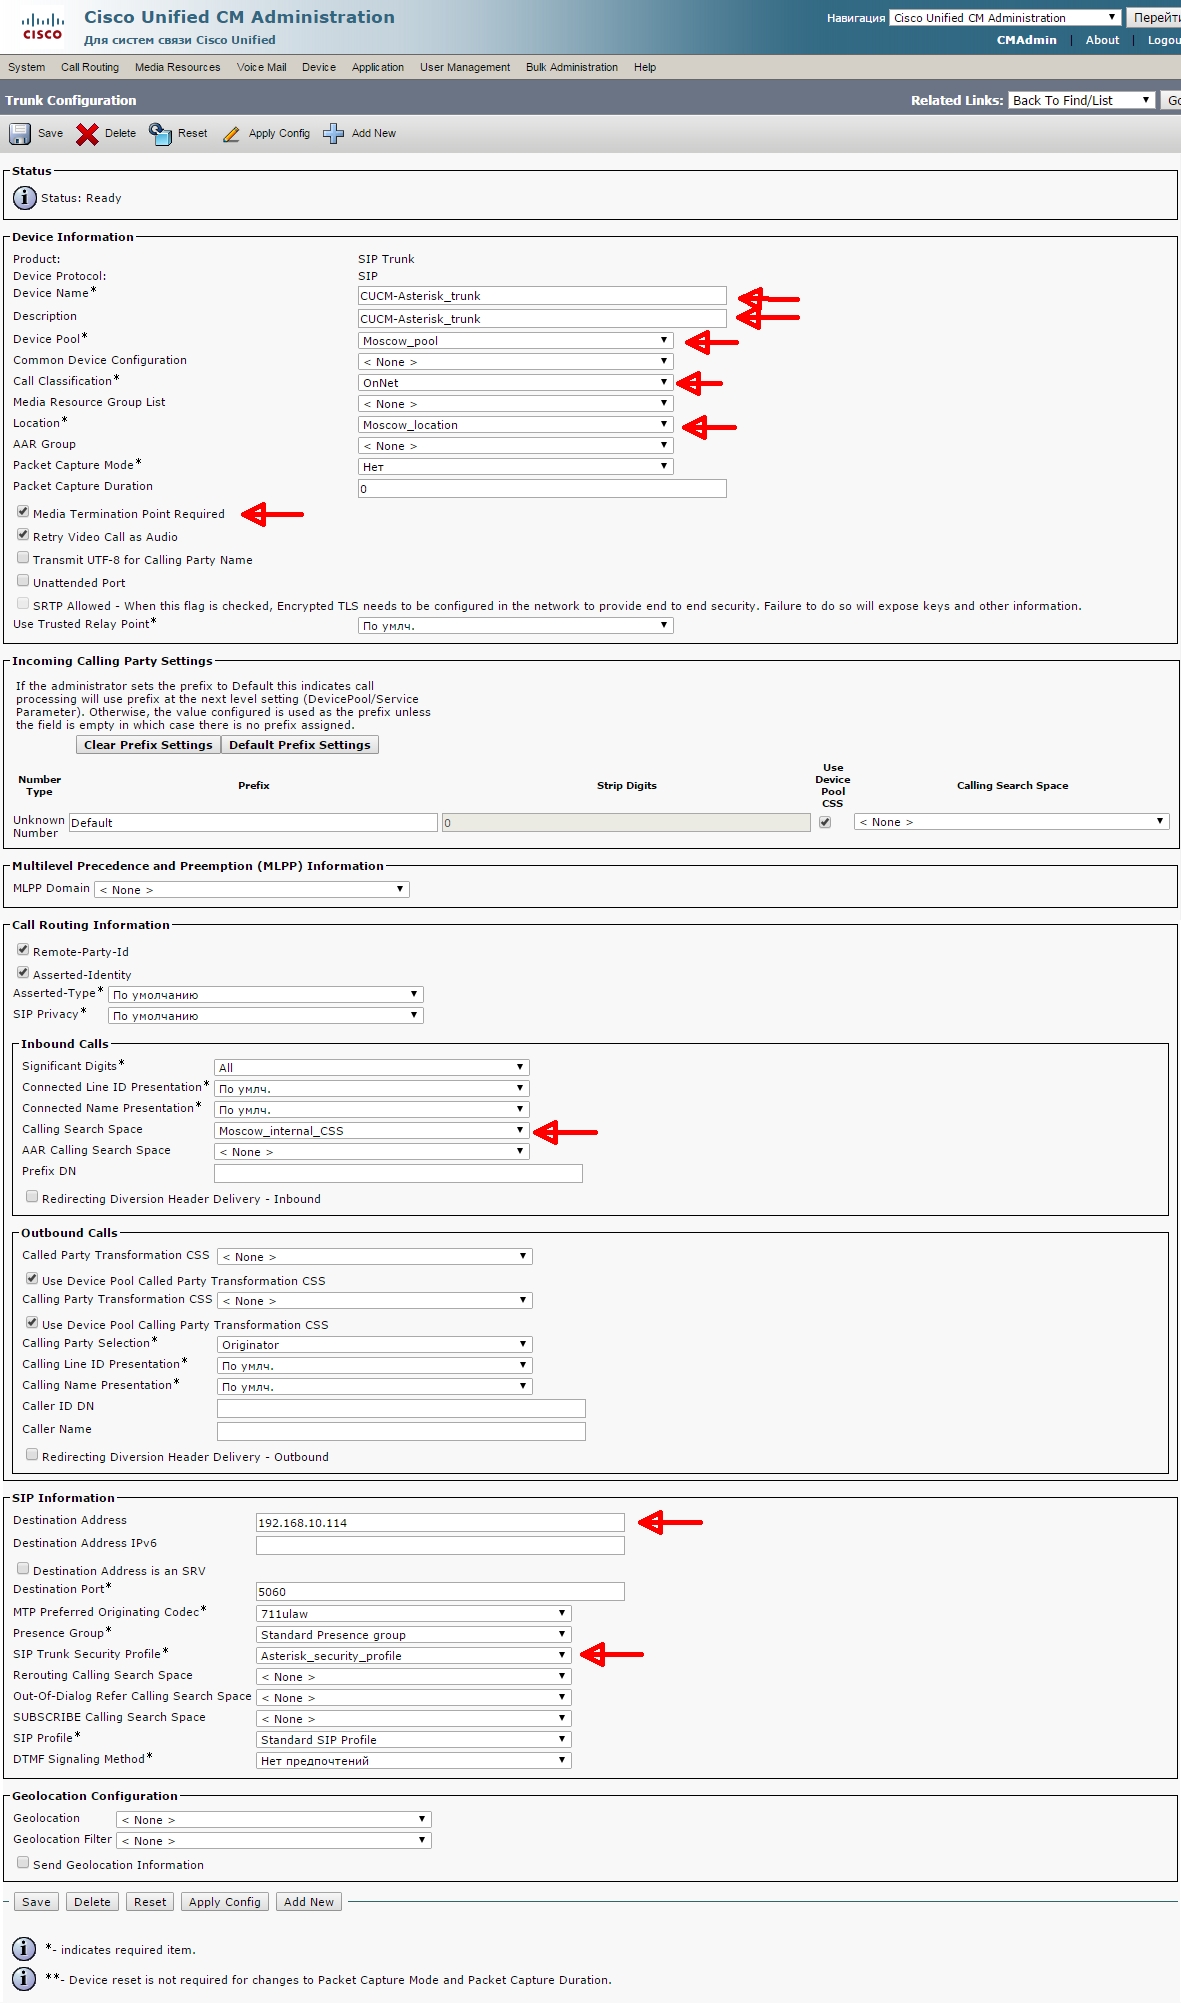Click the Device Name input field
The height and width of the screenshot is (2003, 1181).
pos(542,296)
